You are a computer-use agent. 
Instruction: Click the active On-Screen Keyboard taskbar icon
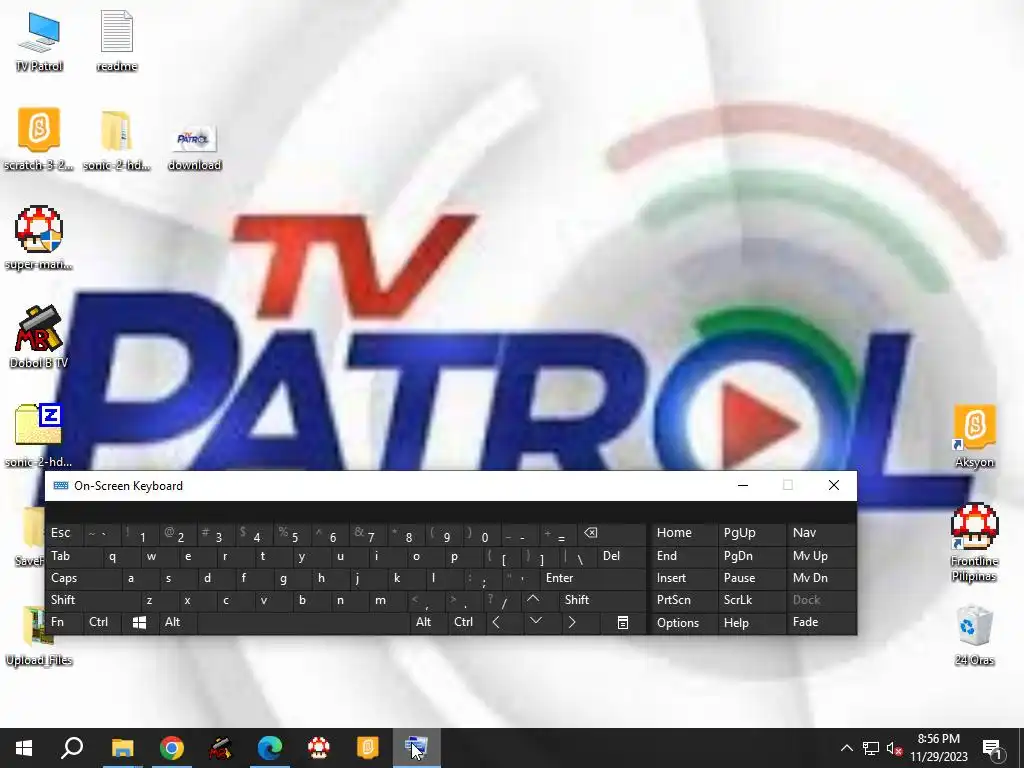417,748
